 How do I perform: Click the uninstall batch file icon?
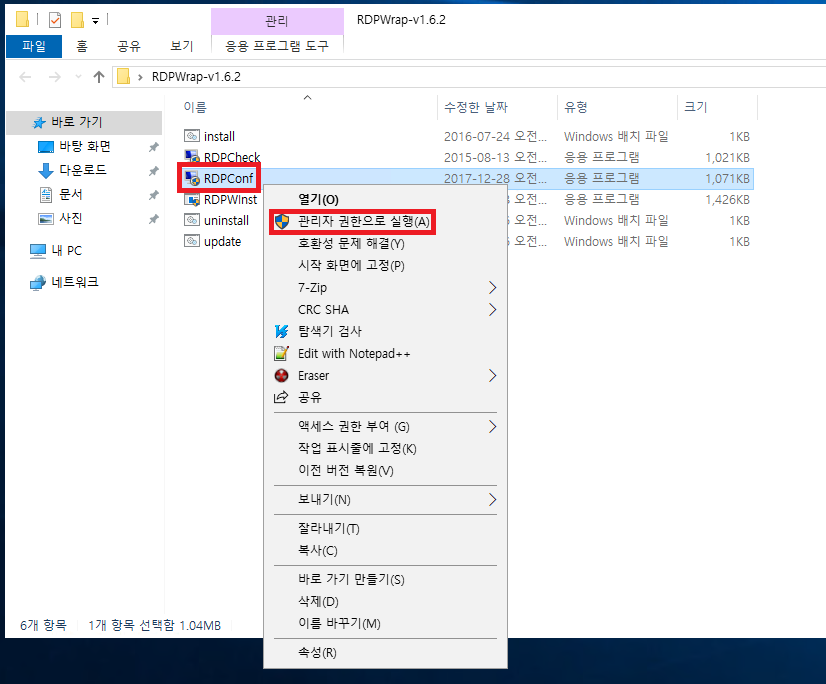pyautogui.click(x=192, y=220)
